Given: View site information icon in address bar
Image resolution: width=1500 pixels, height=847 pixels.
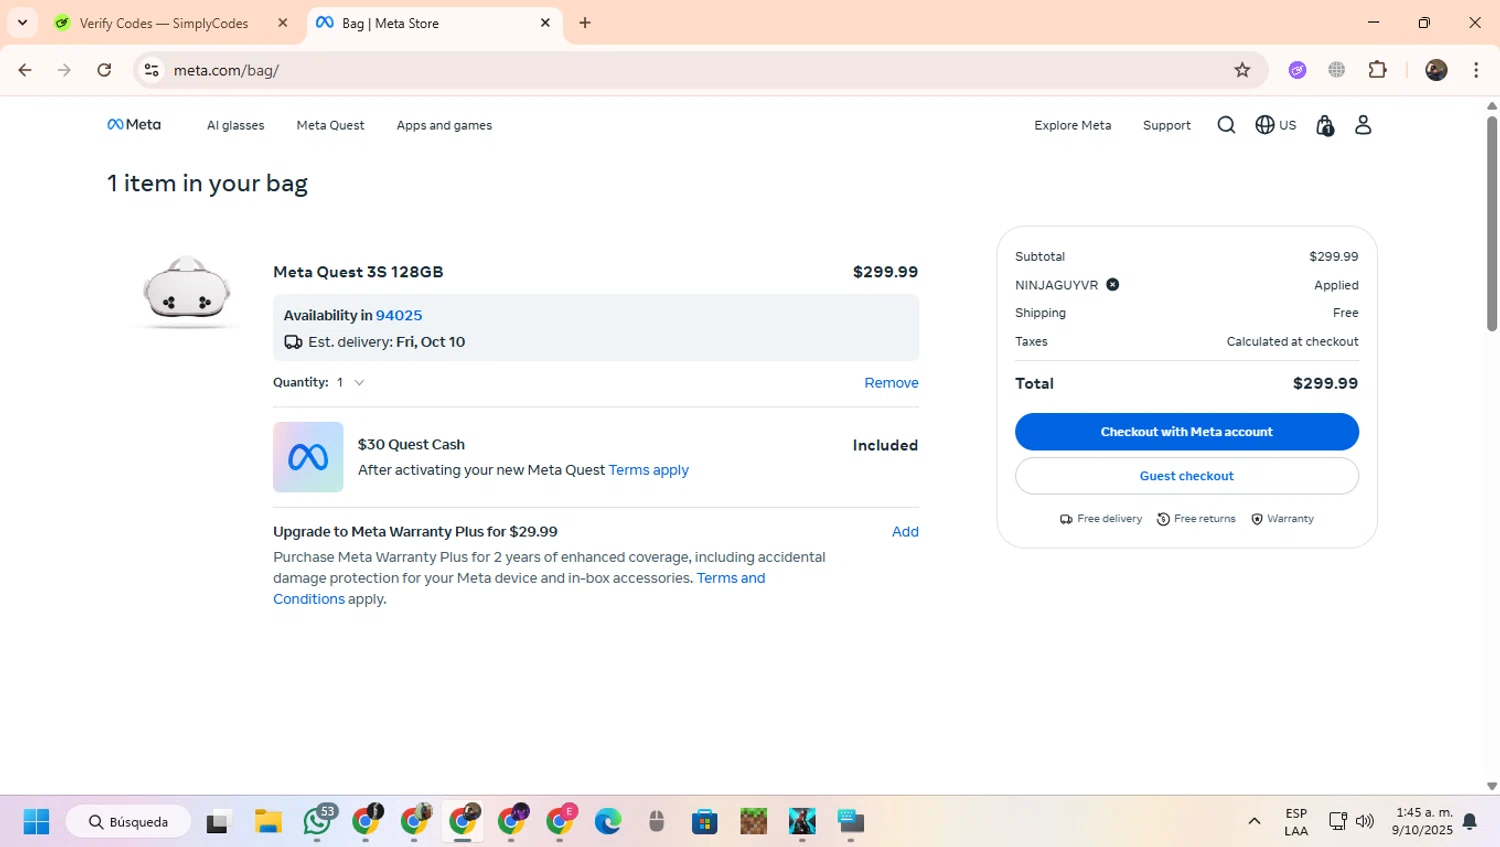Looking at the screenshot, I should 152,70.
